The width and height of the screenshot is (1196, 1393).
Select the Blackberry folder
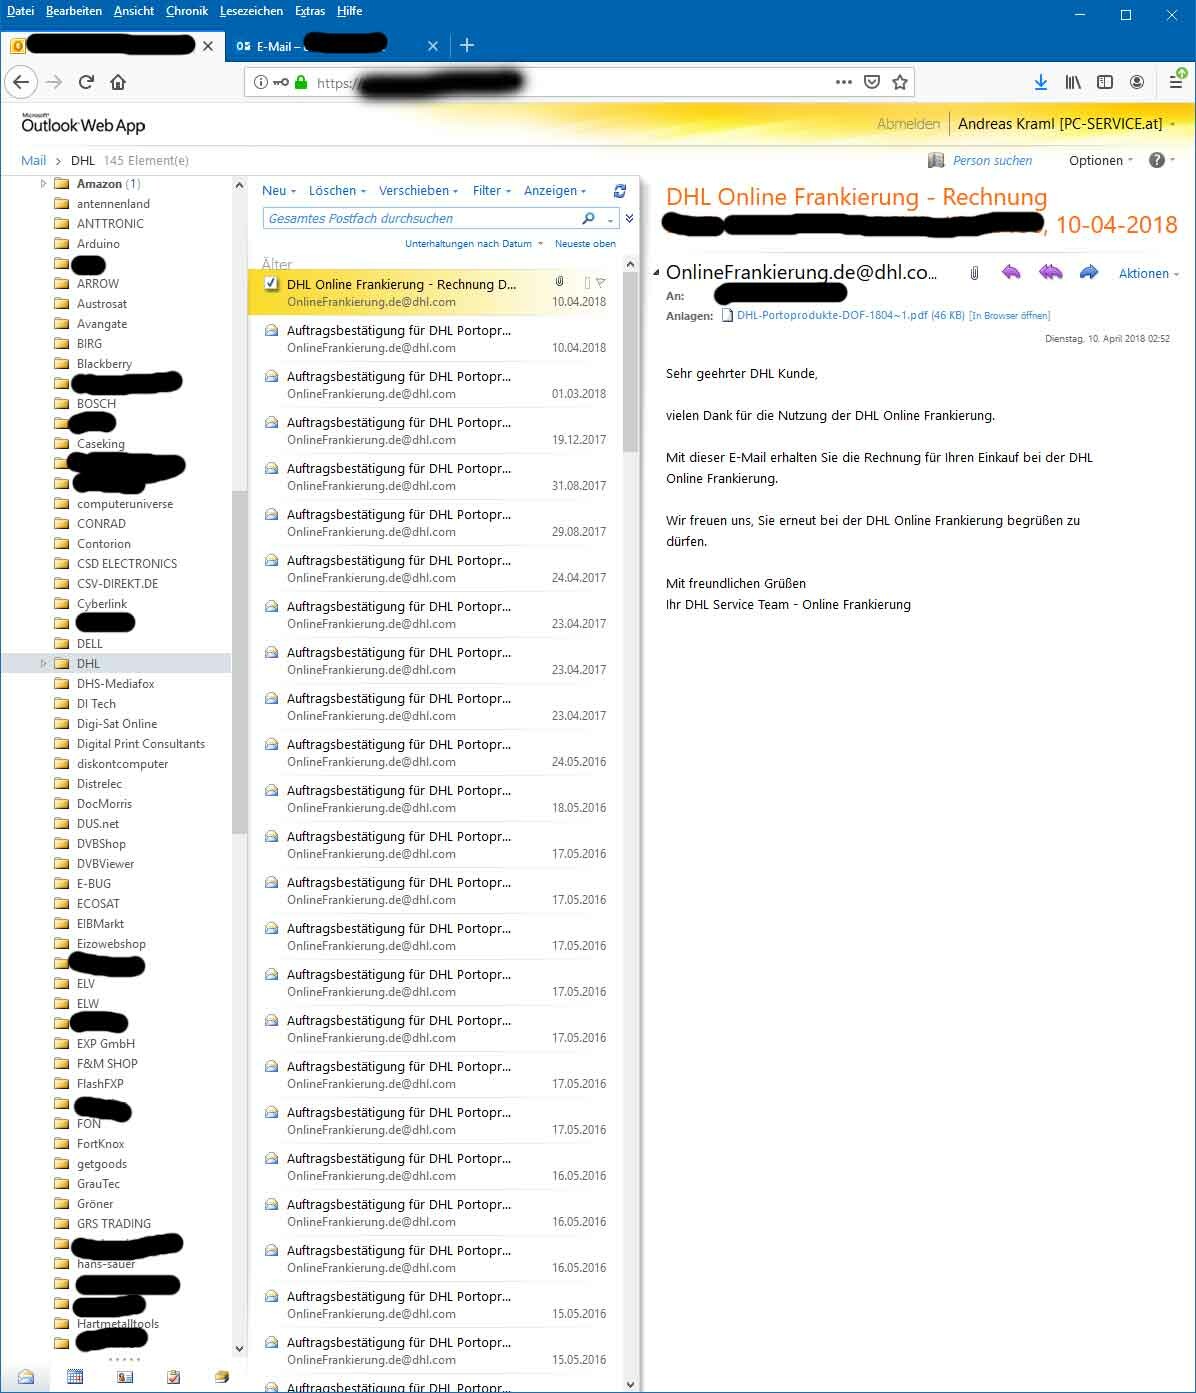point(104,364)
